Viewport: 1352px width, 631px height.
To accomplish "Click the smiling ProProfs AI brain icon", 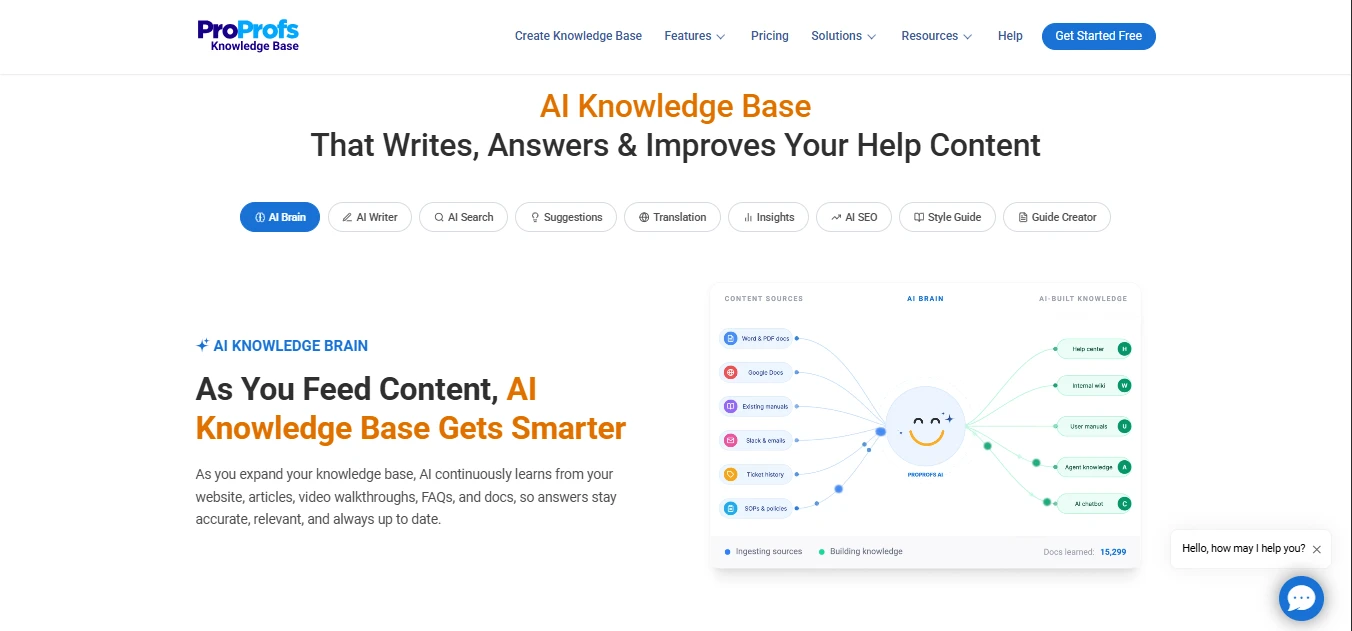I will (x=926, y=427).
